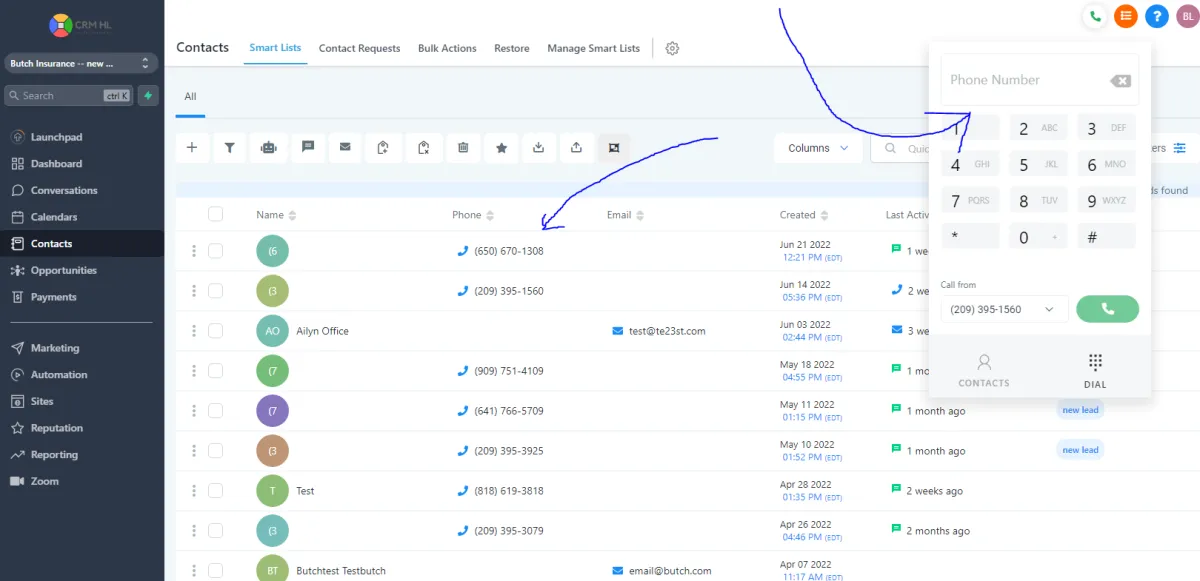Click the last highlighted icon in contacts toolbar

[614, 147]
